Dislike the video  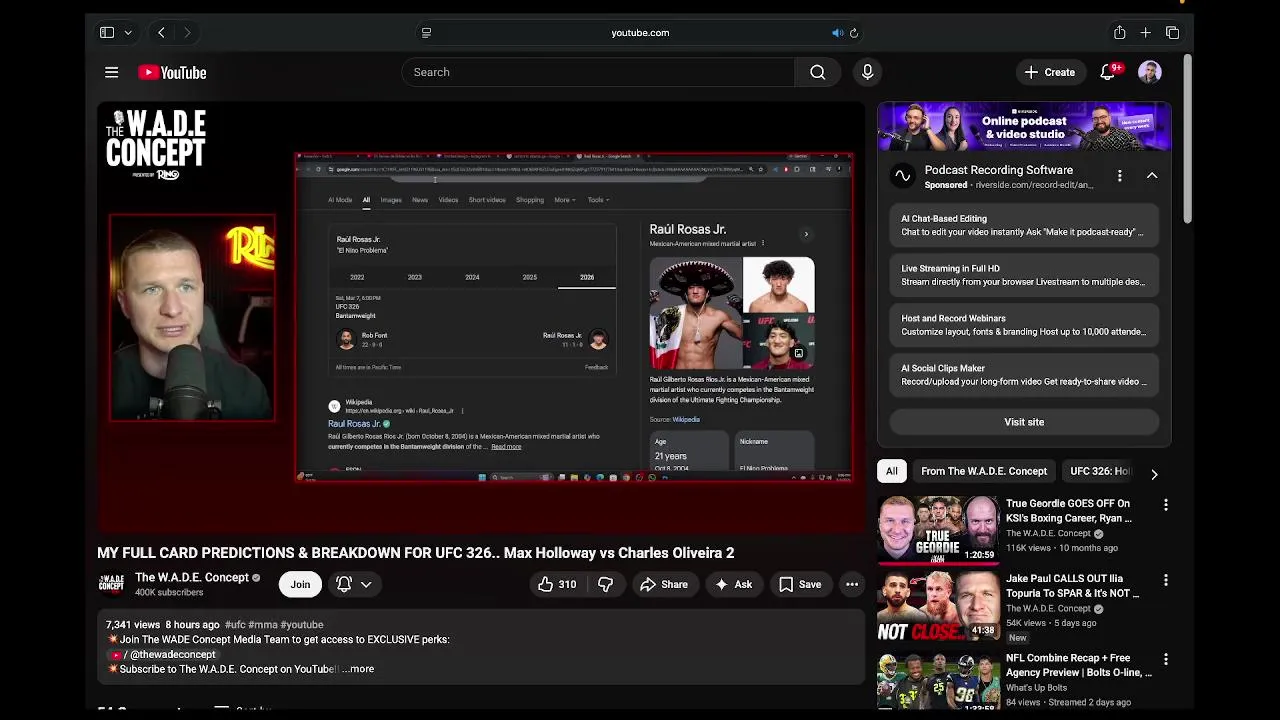click(x=605, y=584)
